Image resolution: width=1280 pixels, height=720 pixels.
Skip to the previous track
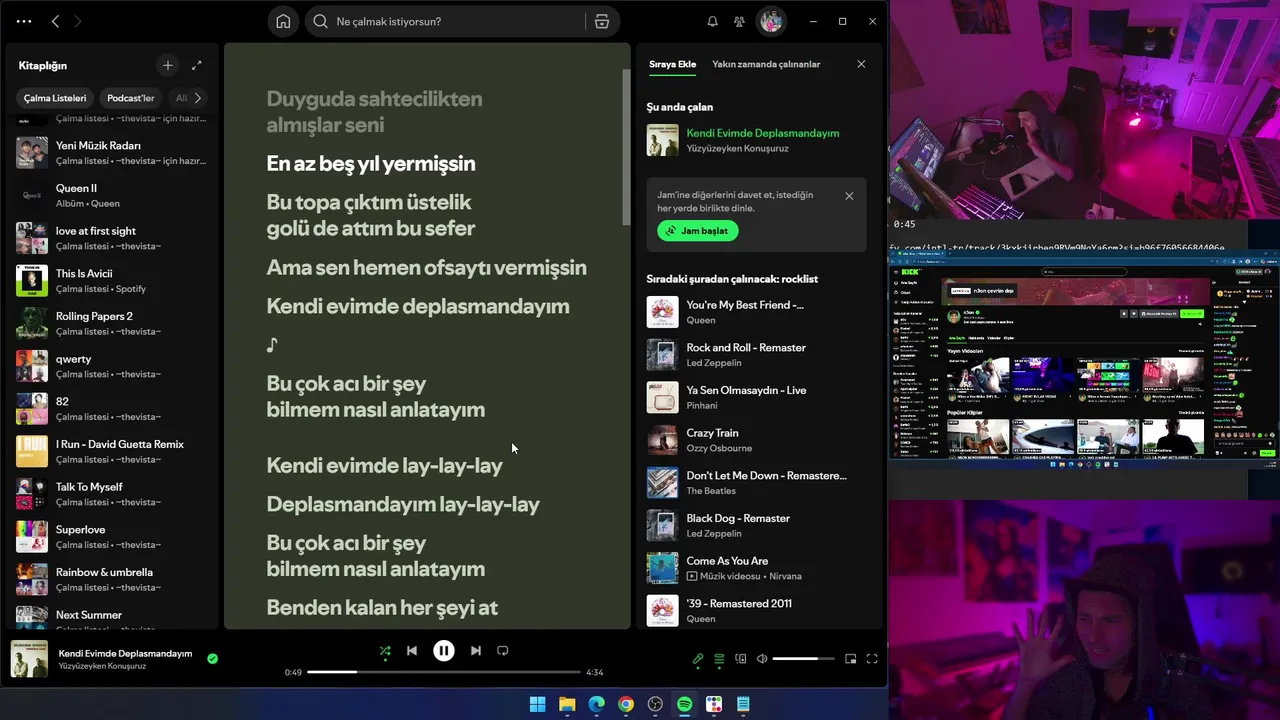412,651
